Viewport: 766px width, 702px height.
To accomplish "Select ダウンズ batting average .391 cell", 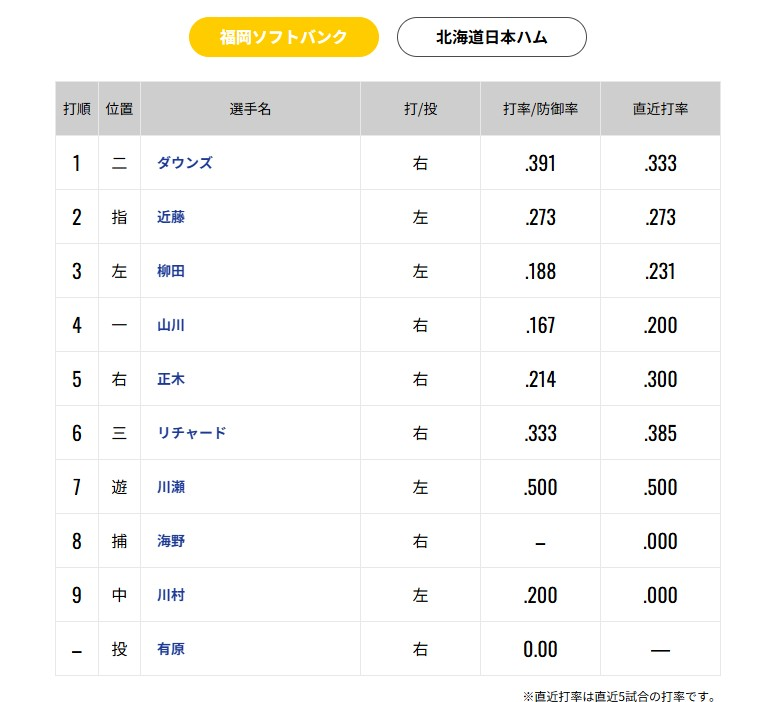I will (540, 163).
